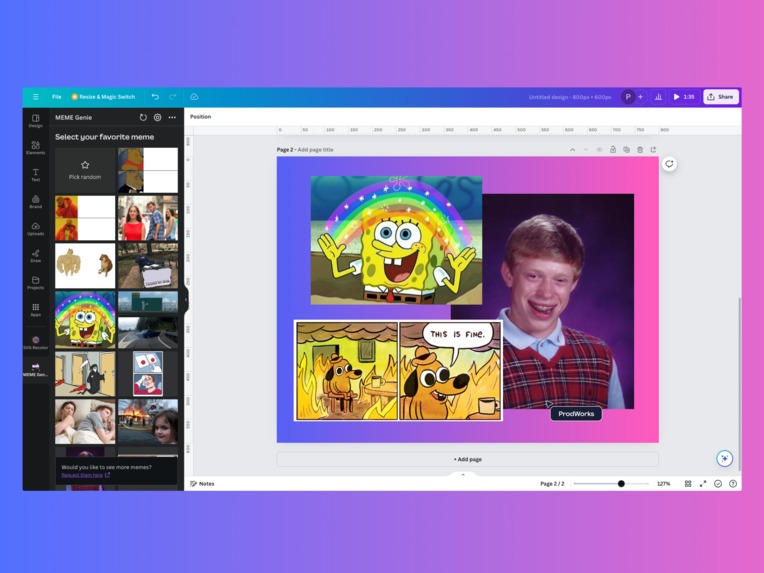
Task: Open the grid view icon
Action: 688,484
